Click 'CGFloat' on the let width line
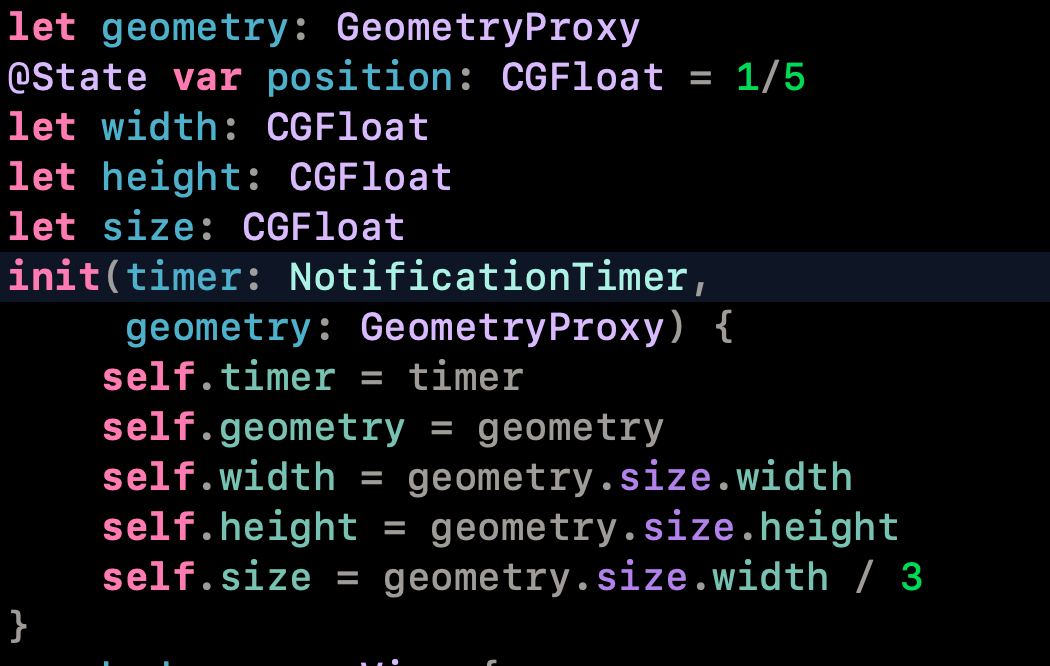 [348, 127]
